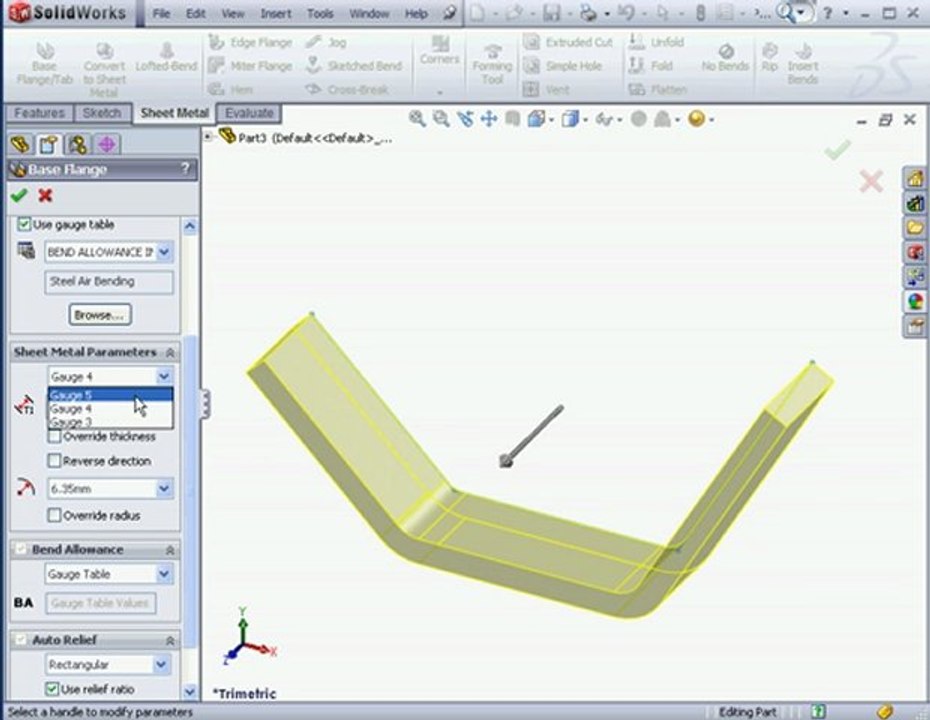Toggle the Use gauge table checkbox
Viewport: 930px width, 720px height.
pos(24,224)
